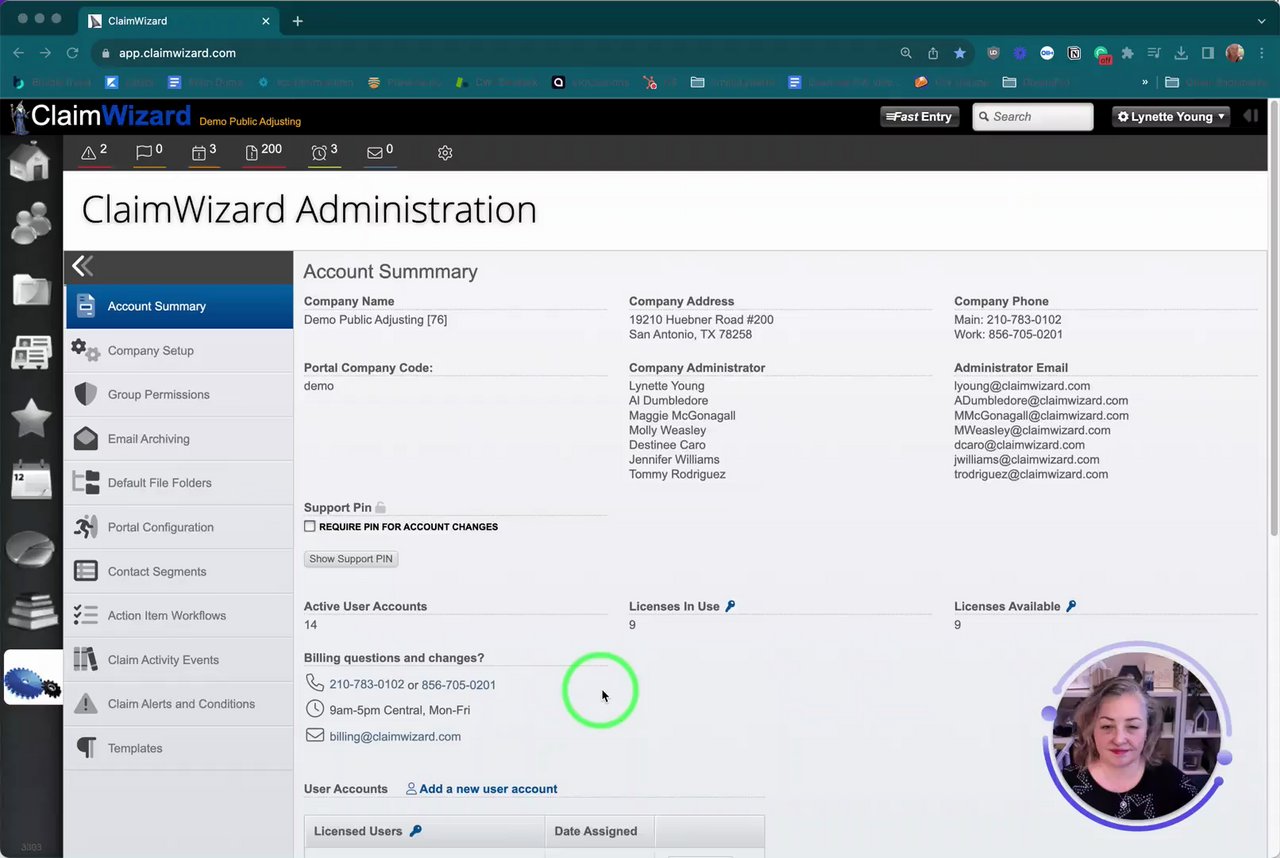Open Default File Folders in admin menu
The width and height of the screenshot is (1280, 858).
tap(179, 483)
